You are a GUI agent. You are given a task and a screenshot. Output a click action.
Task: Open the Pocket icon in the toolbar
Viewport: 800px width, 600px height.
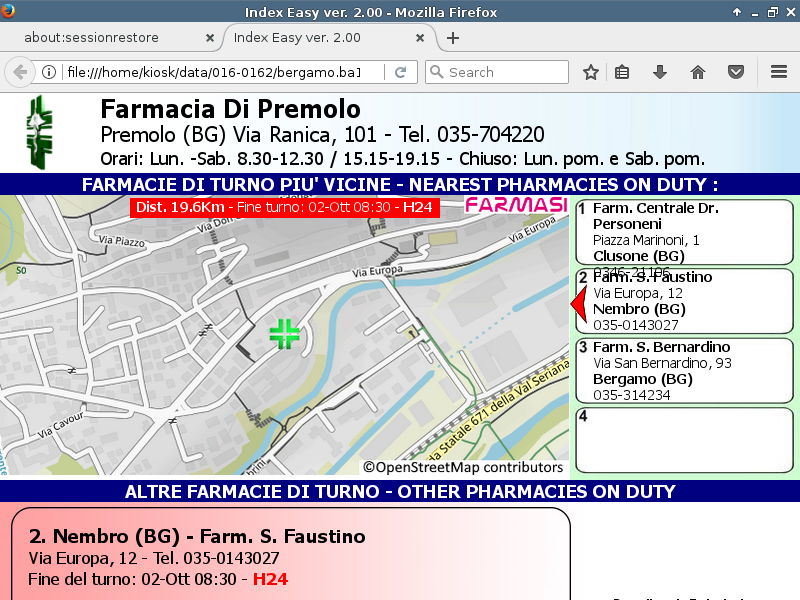[735, 72]
